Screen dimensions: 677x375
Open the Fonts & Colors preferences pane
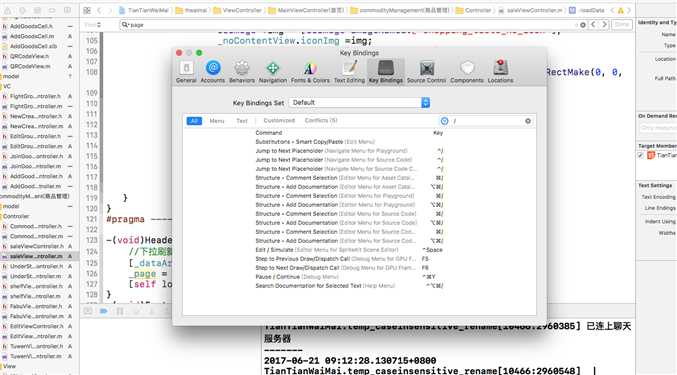pos(310,72)
